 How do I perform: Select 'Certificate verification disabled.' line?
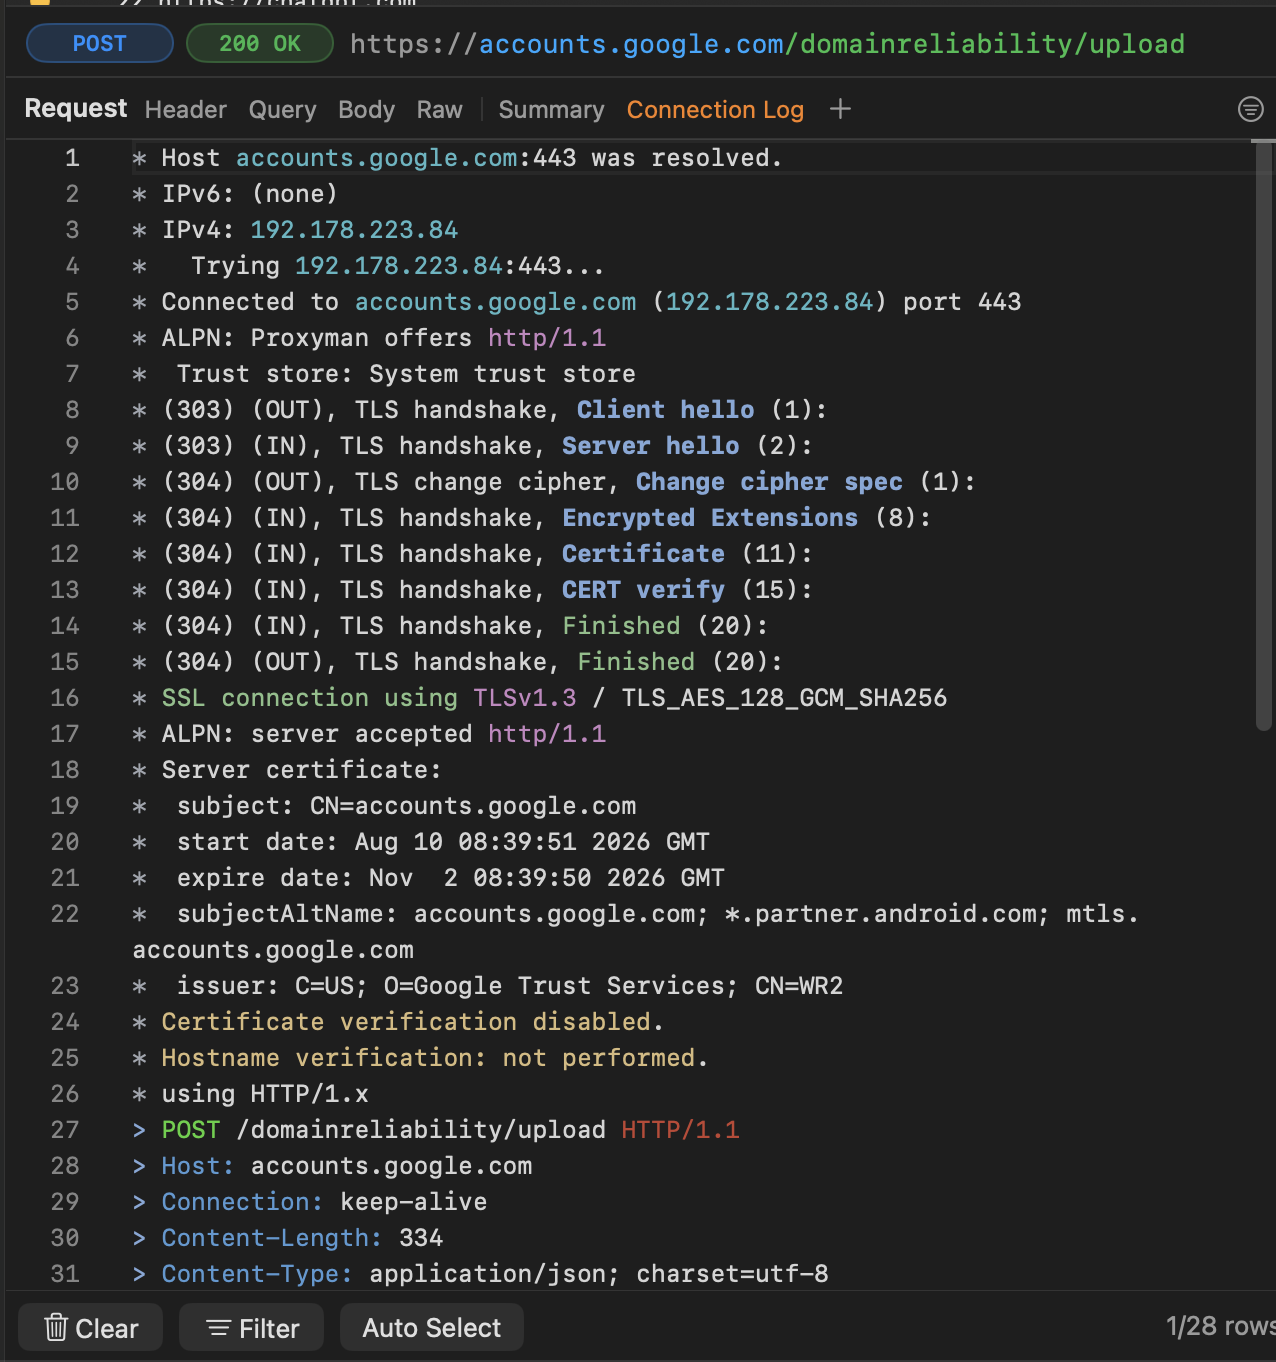click(x=398, y=1022)
